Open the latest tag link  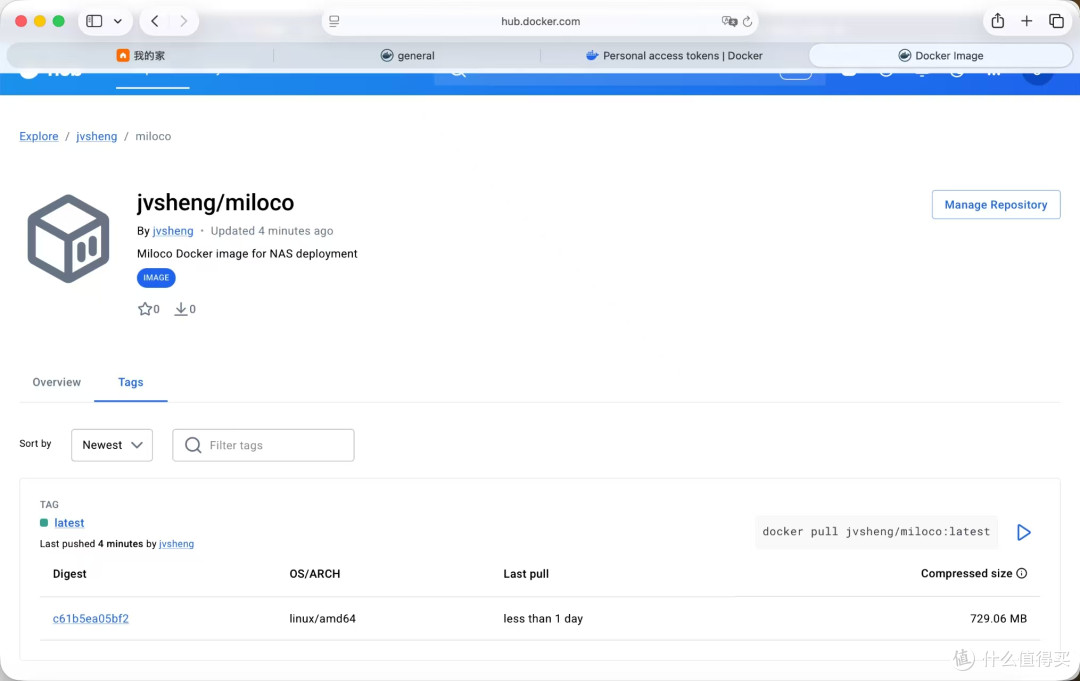69,523
